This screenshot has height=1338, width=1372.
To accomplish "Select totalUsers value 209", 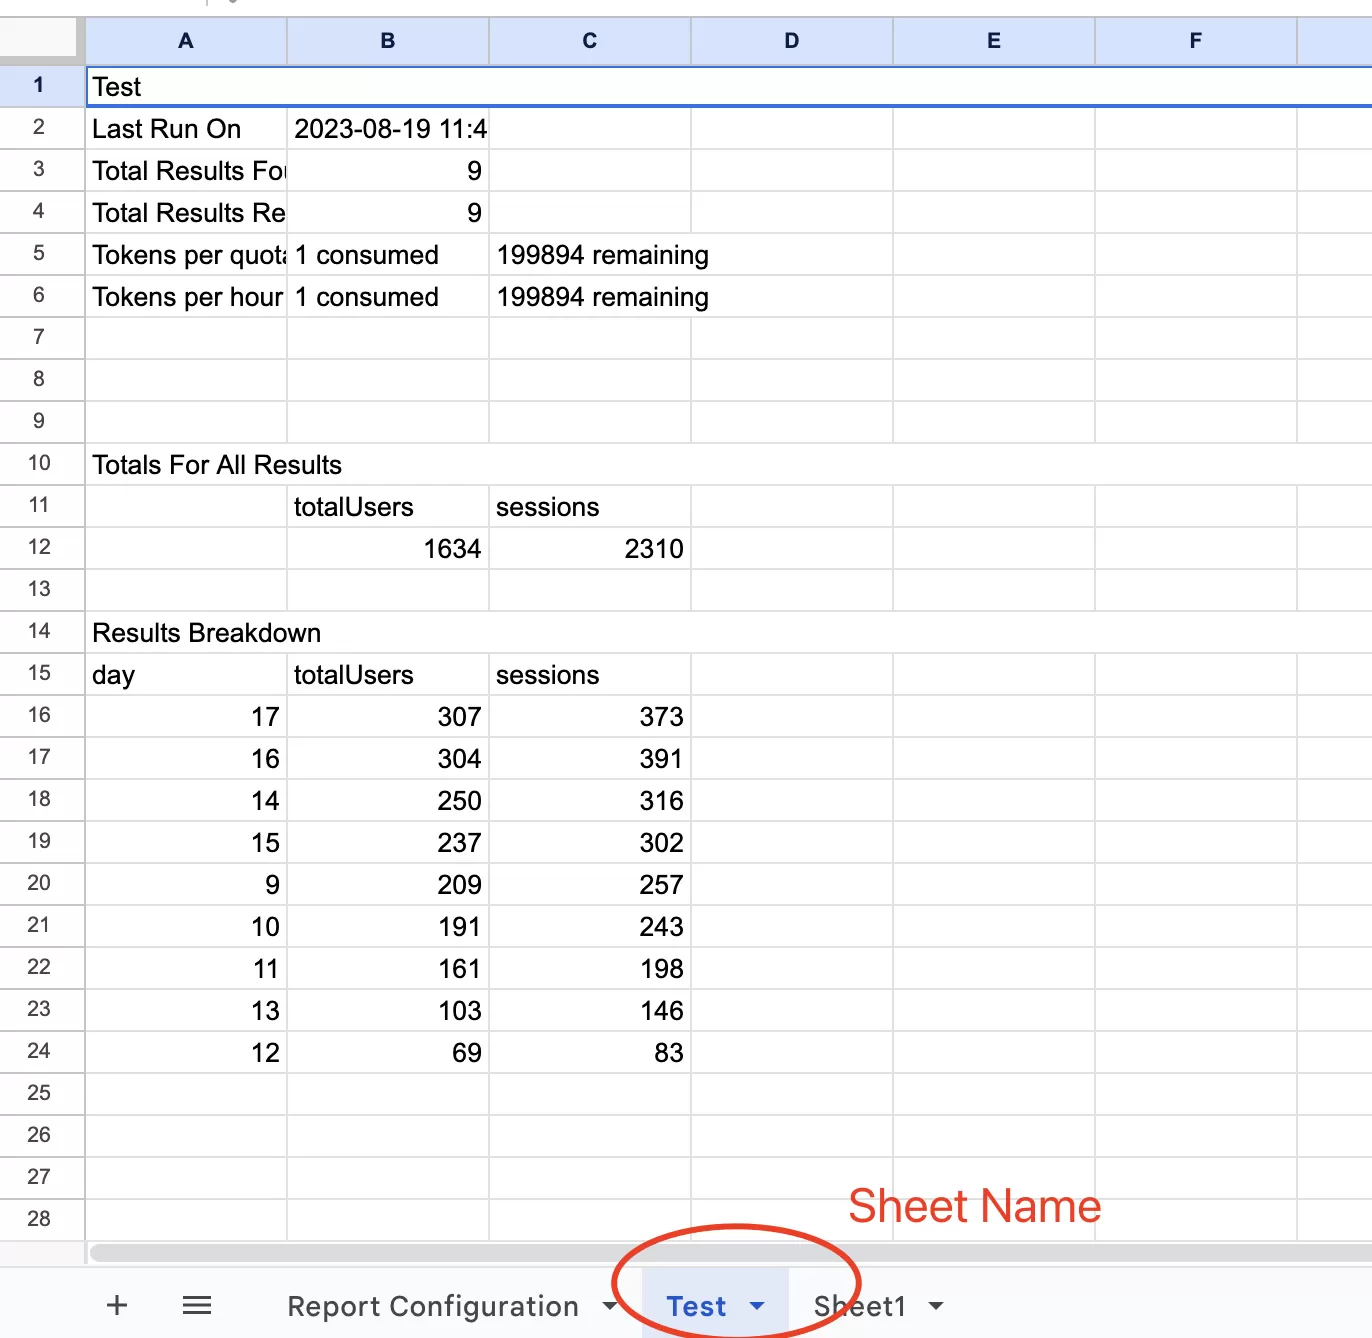I will [388, 885].
